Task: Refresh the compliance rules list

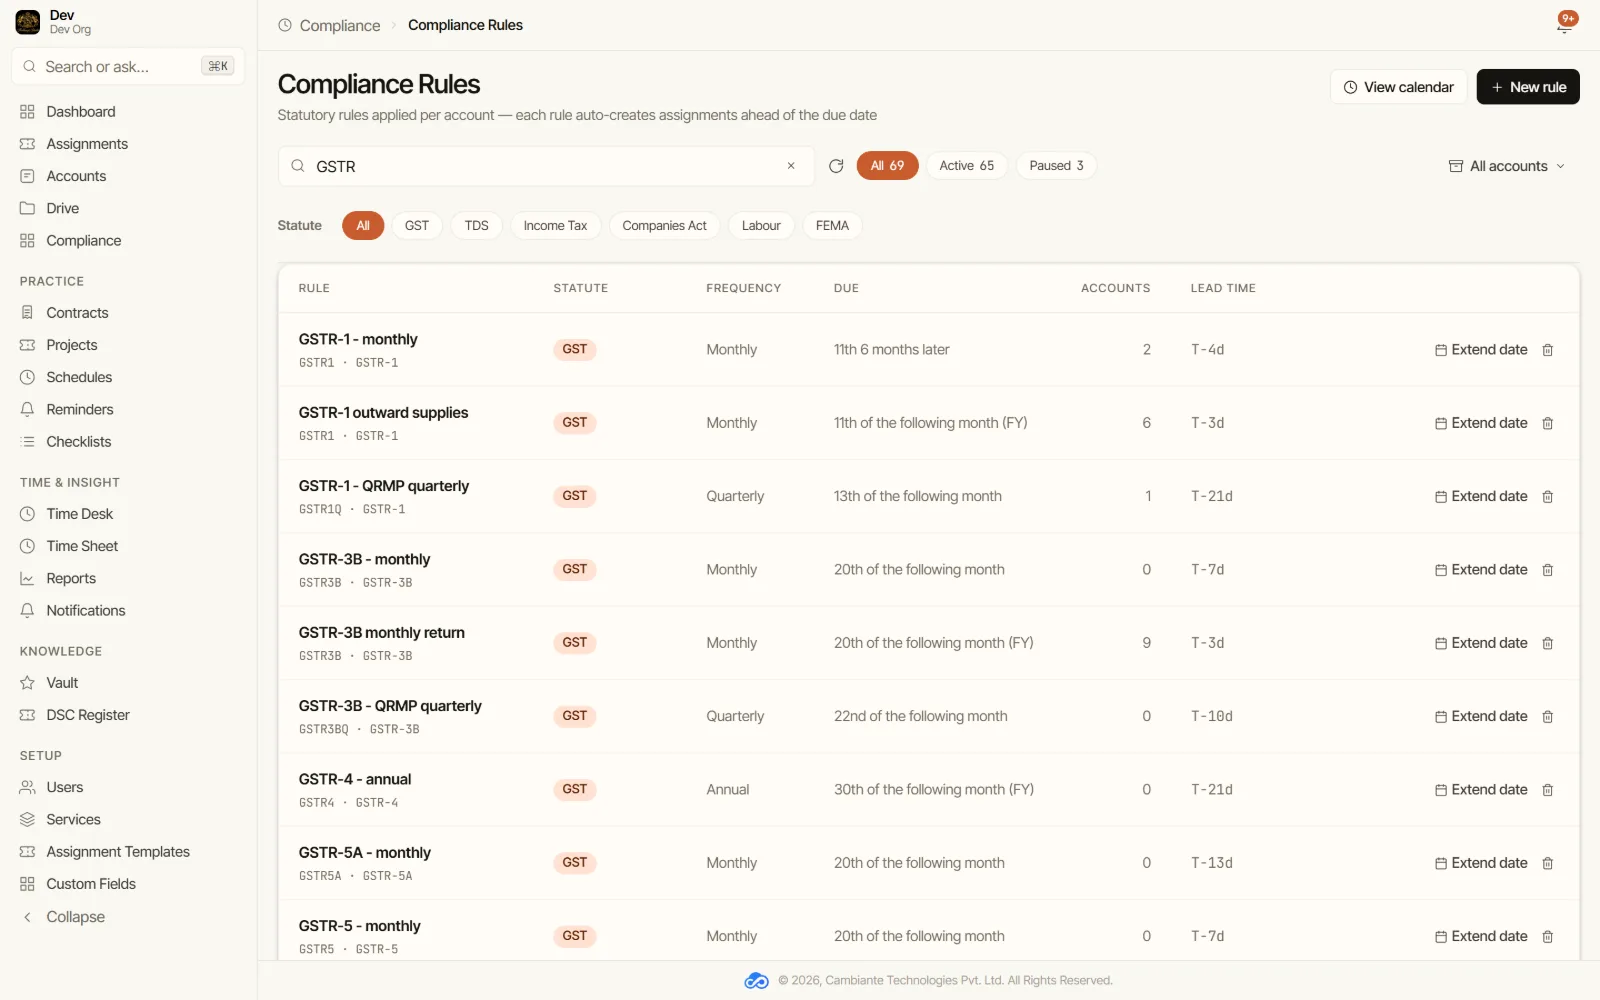Action: pyautogui.click(x=836, y=166)
